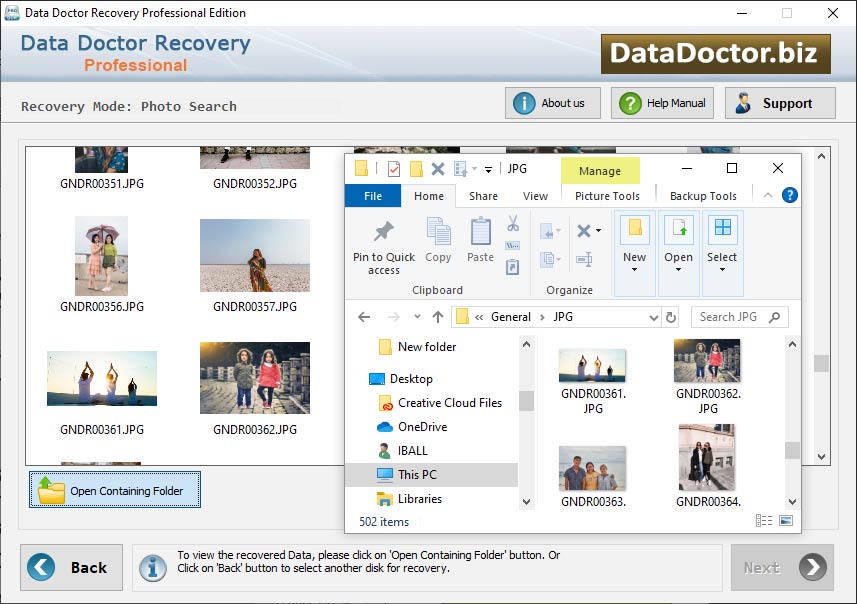The image size is (857, 604).
Task: Collapse the ribbon with chevron arrow
Action: point(768,196)
